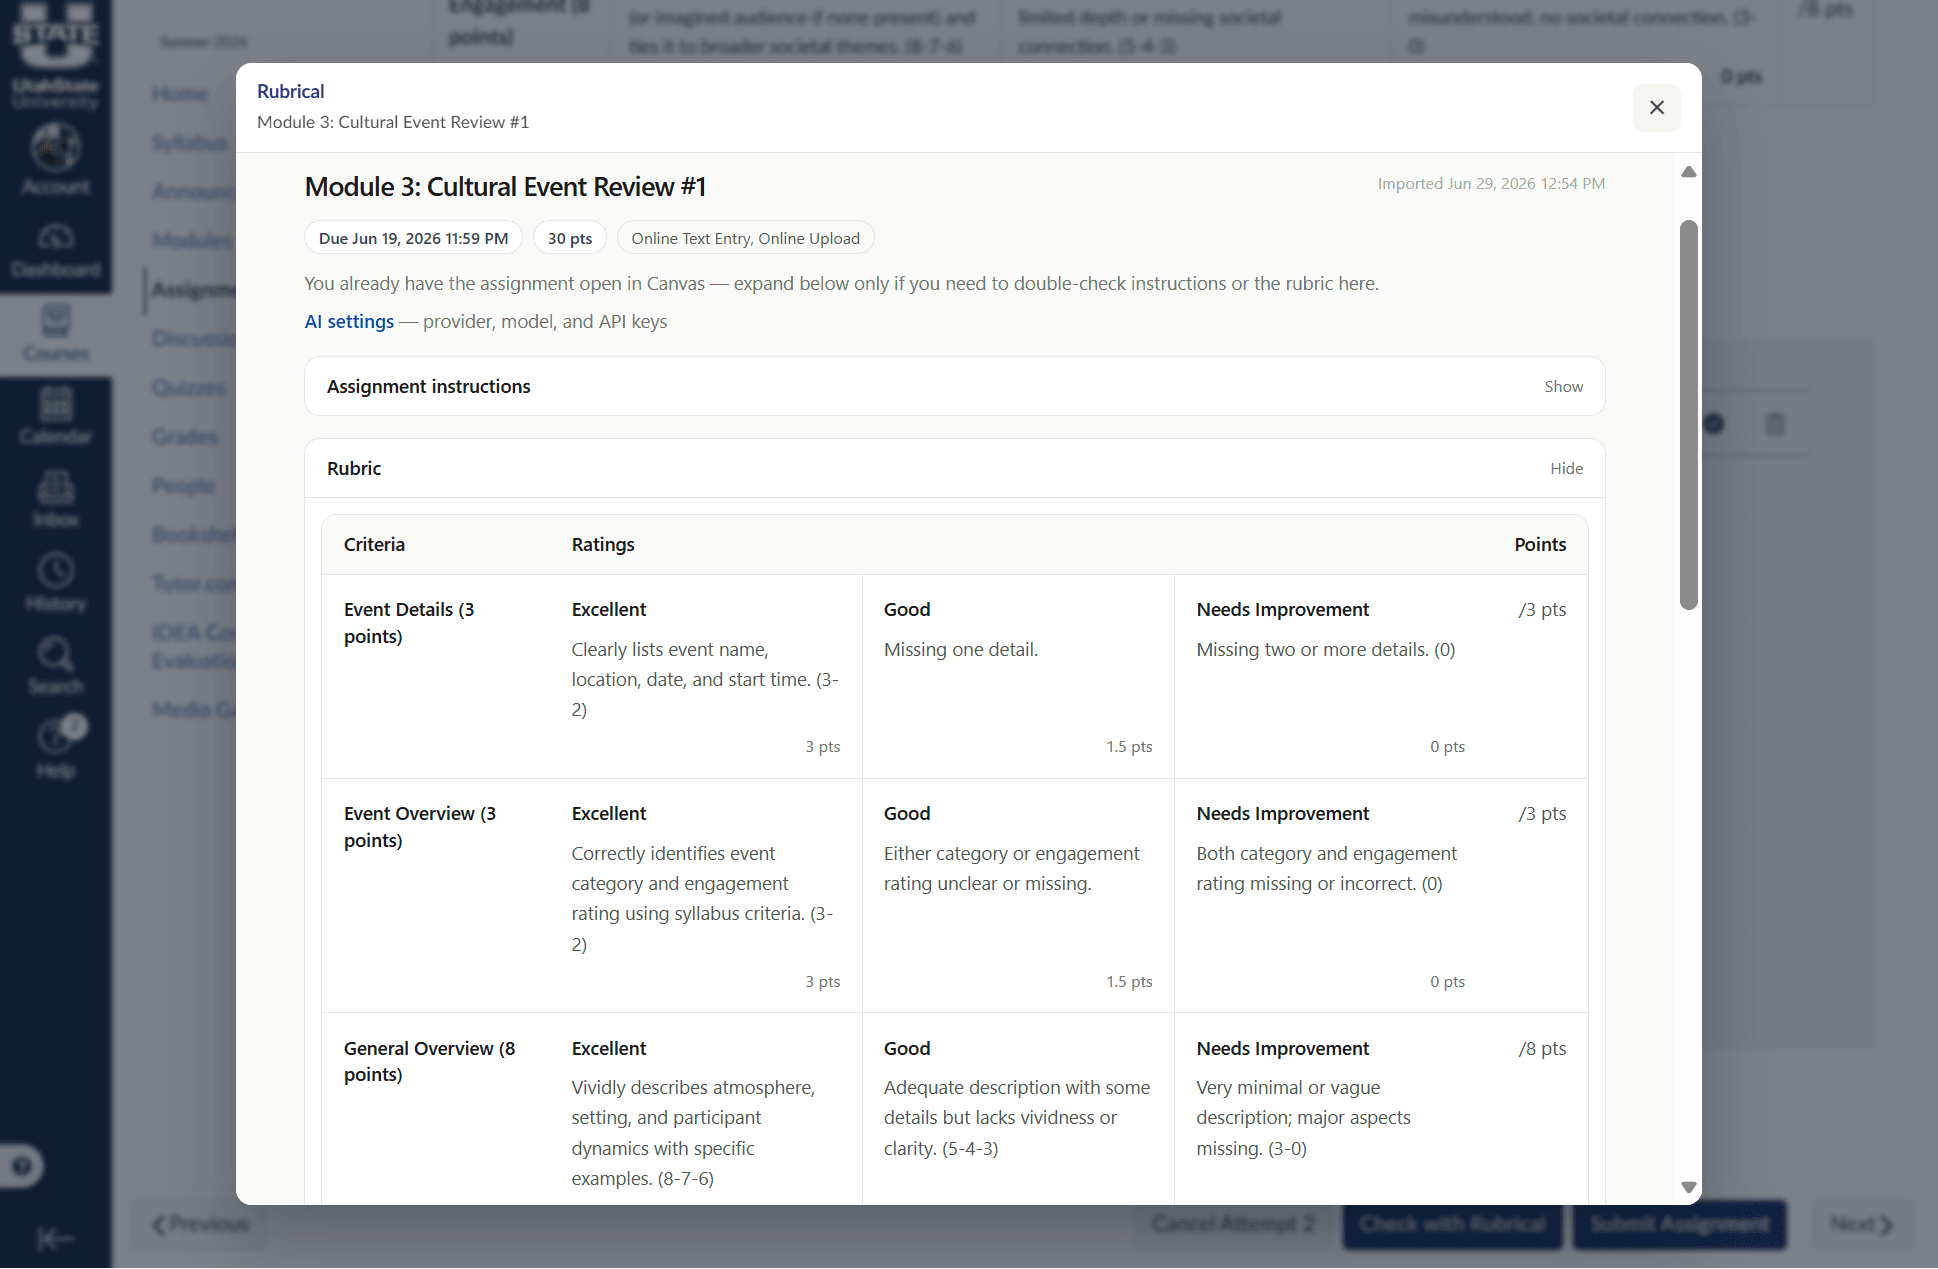Select Good rating for General Overview
This screenshot has height=1269, width=1938.
pos(1018,1110)
